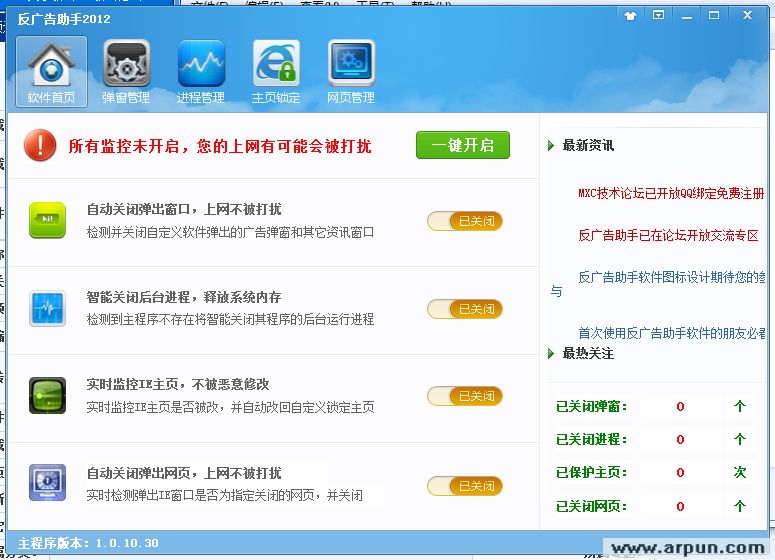Open the 进程管理 chart icon
The width and height of the screenshot is (775, 560).
201,72
